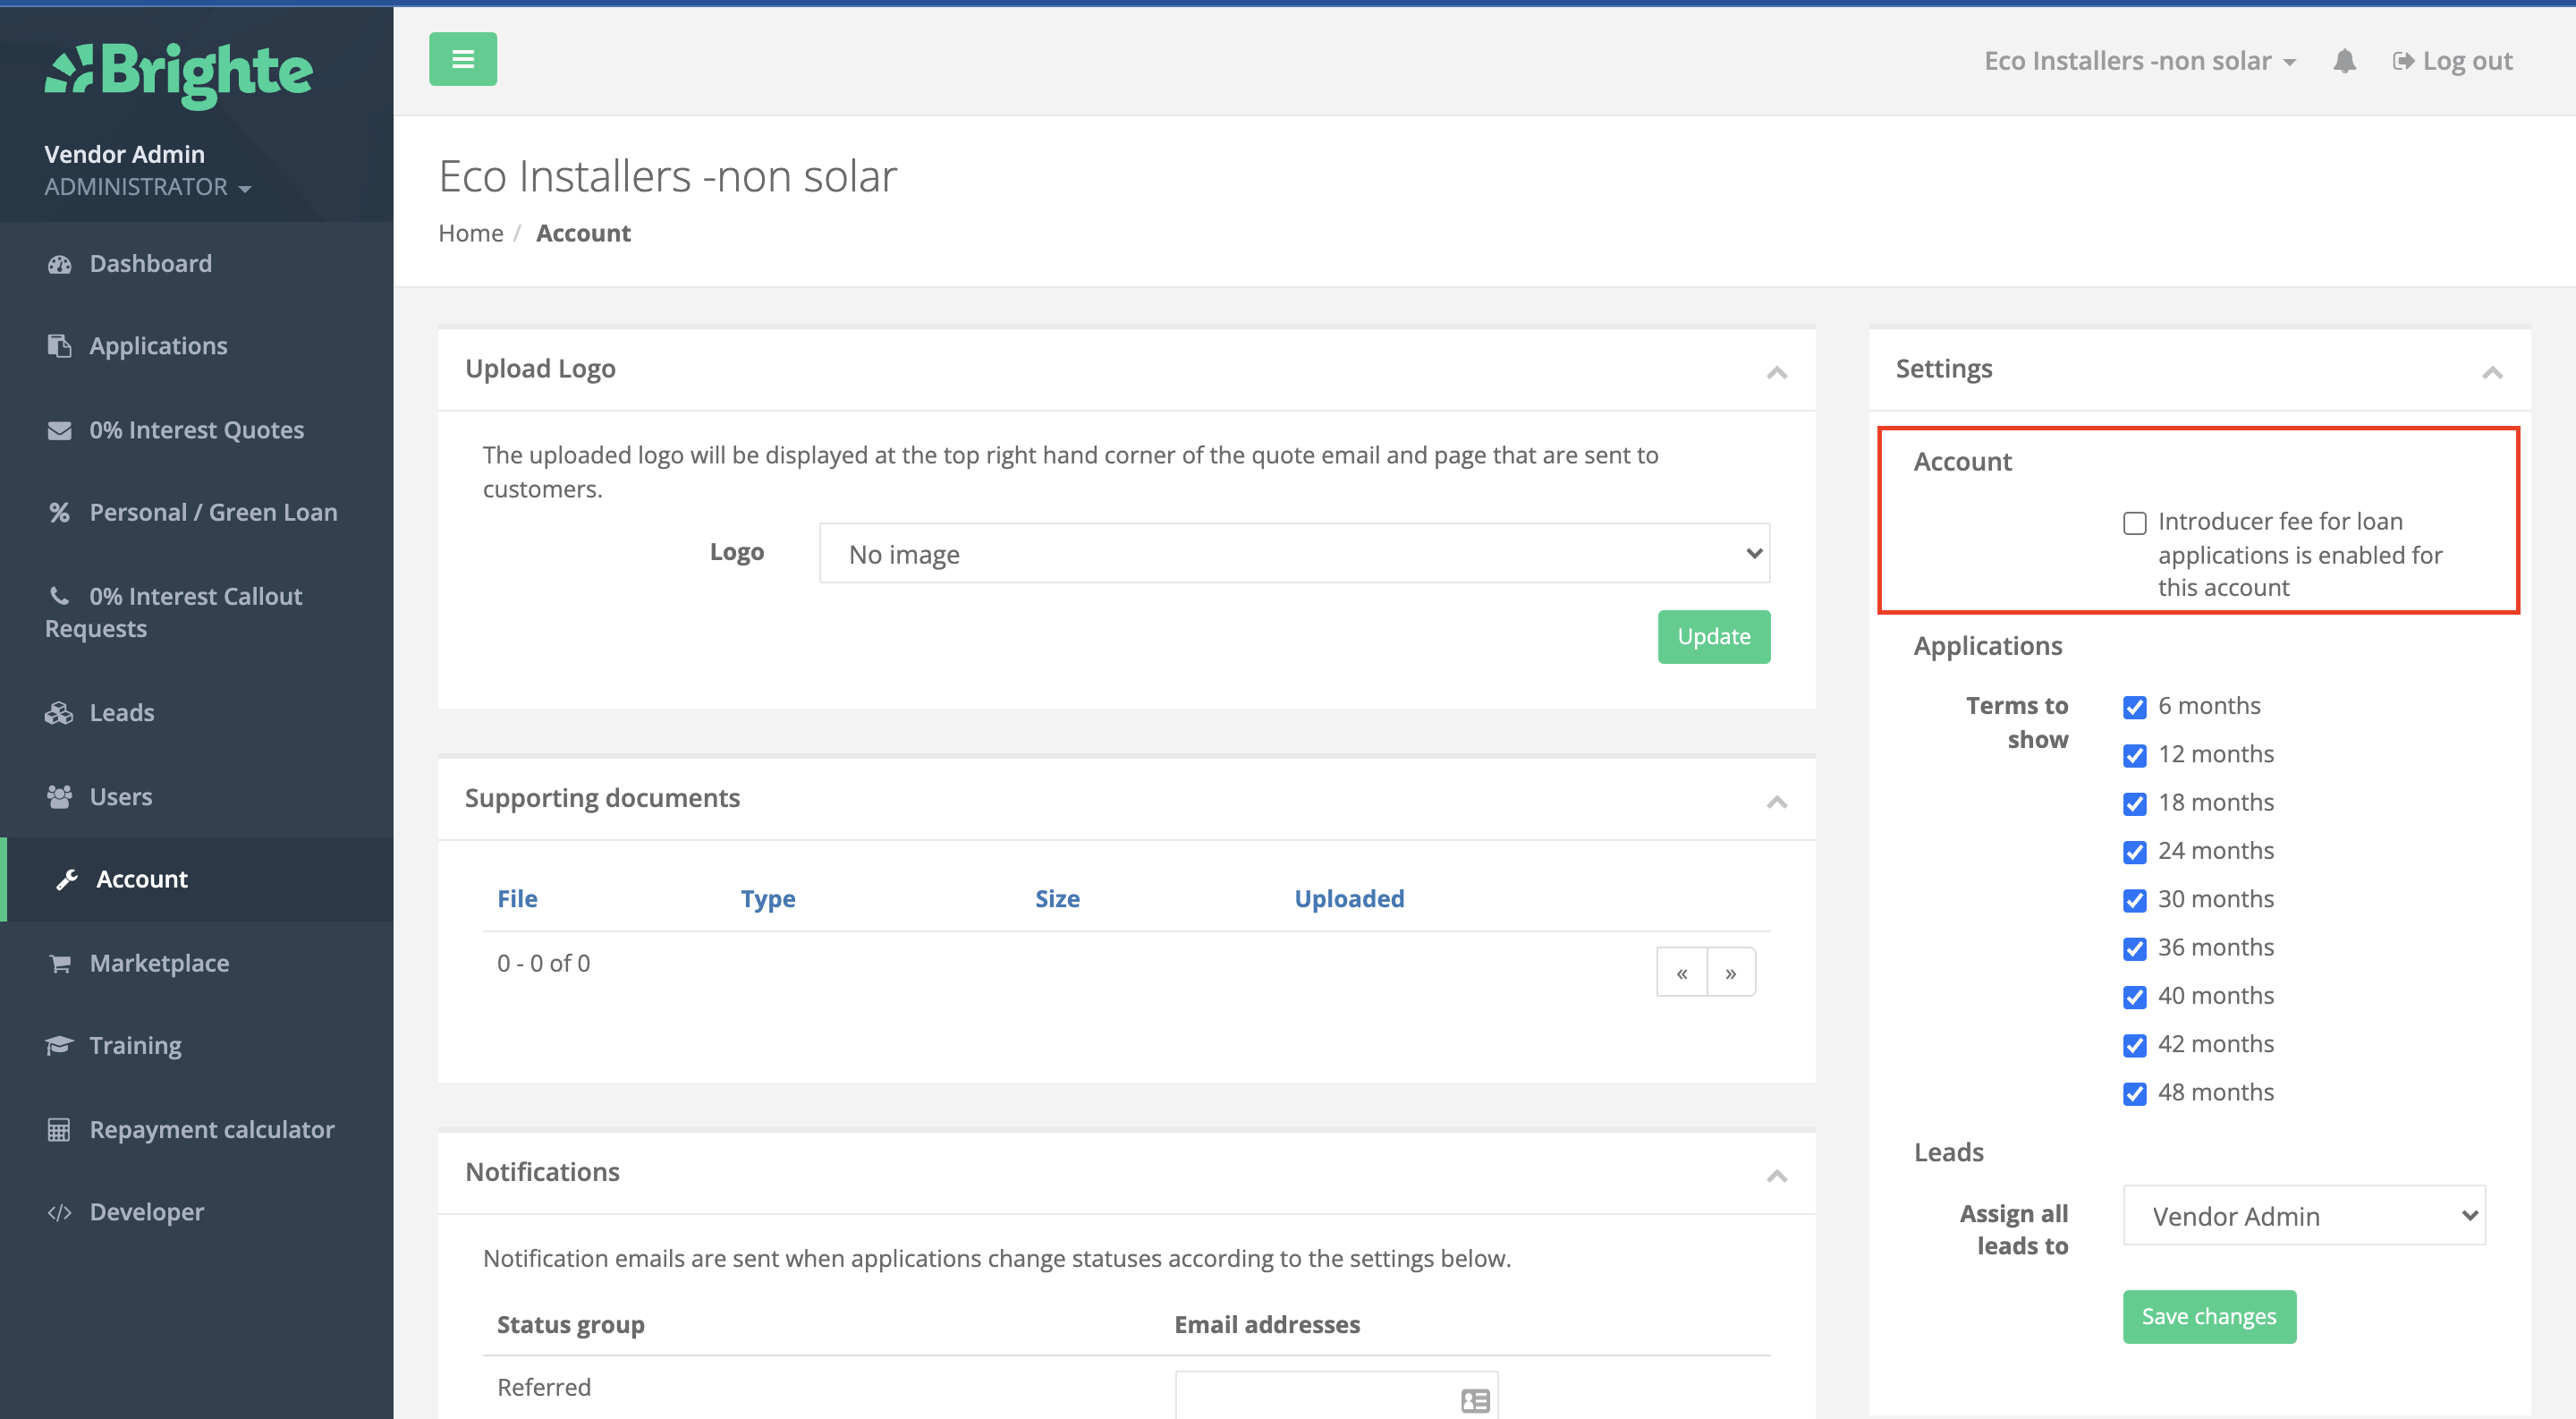Click the contact card icon in Referred field
2576x1419 pixels.
1475,1401
